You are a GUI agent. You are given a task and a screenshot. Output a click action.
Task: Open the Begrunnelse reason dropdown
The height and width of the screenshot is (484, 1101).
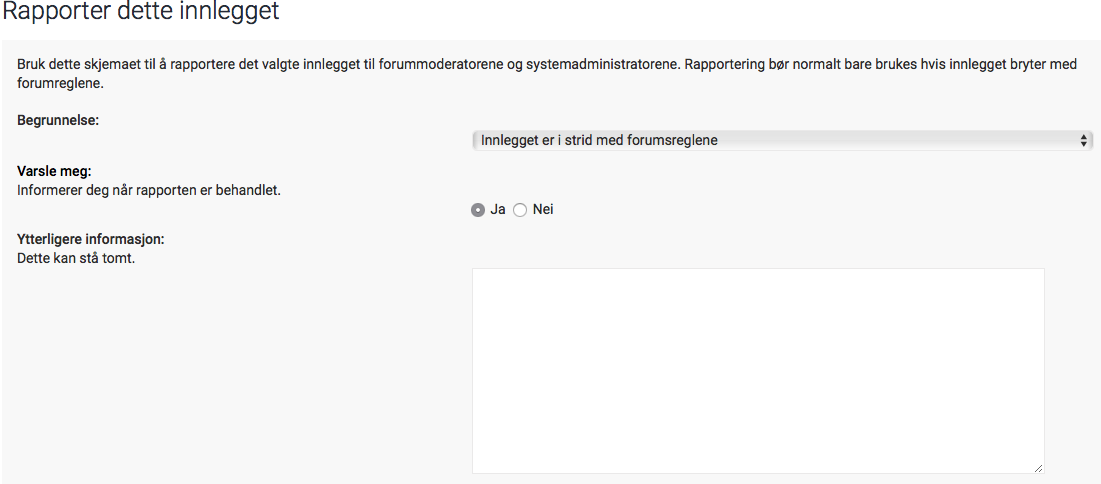(782, 140)
